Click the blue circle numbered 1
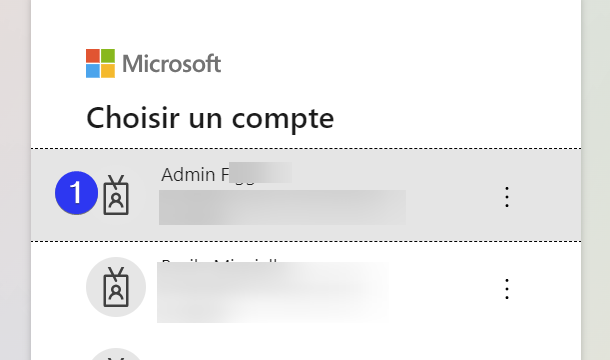 pyautogui.click(x=76, y=193)
